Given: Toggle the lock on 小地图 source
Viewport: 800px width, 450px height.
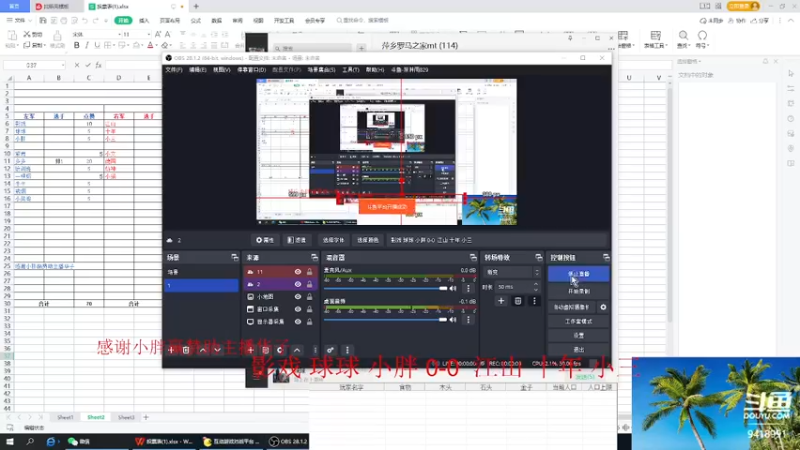Looking at the screenshot, I should [309, 296].
